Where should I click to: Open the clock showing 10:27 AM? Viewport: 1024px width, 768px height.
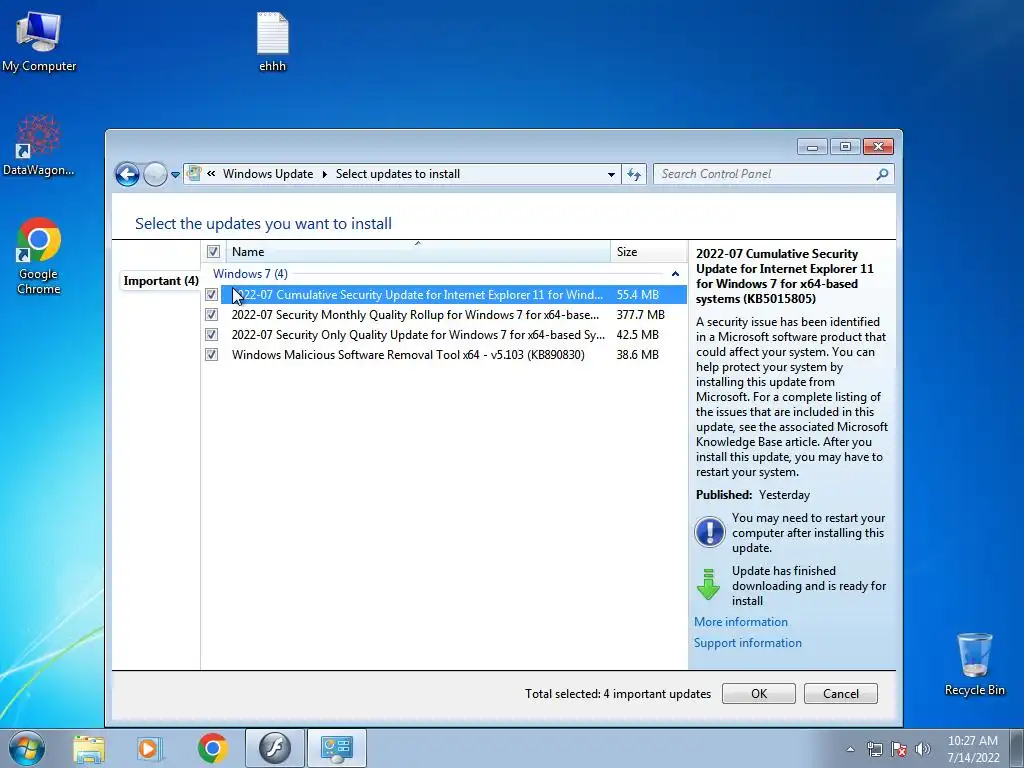click(973, 749)
